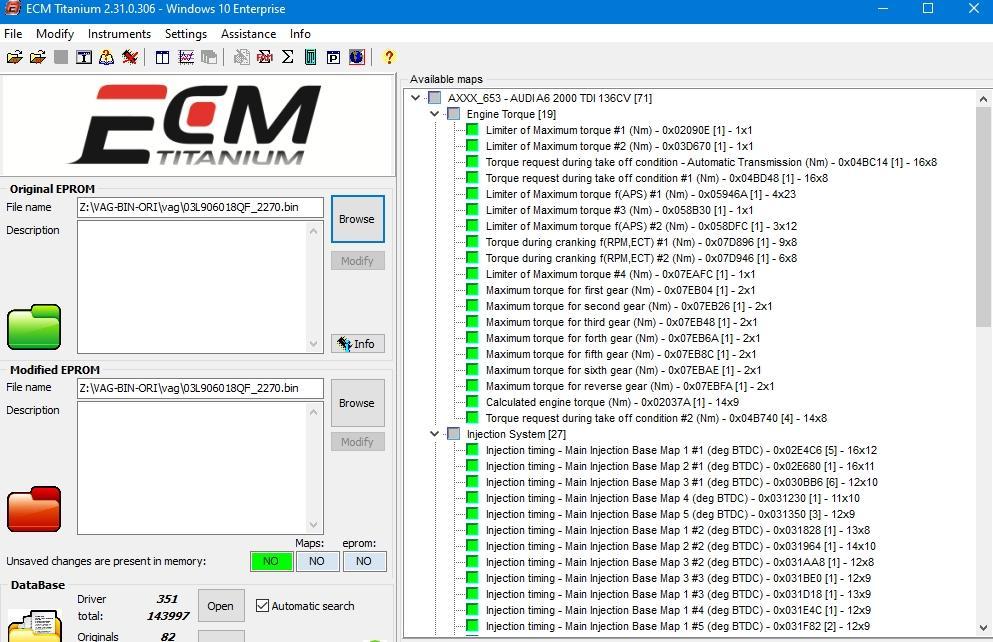
Task: Click the Maps NO indicator
Action: click(x=317, y=561)
